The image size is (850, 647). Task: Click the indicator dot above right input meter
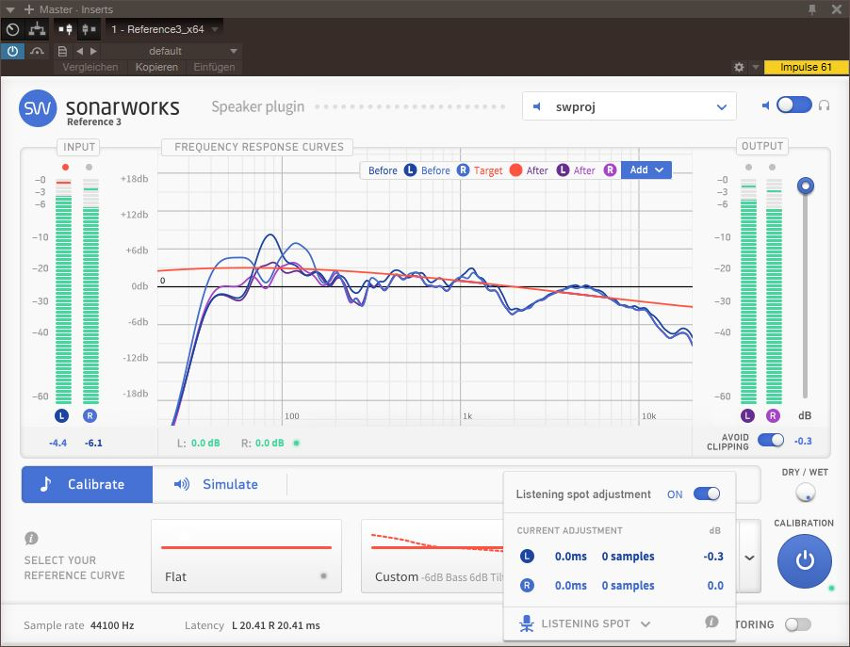point(89,167)
